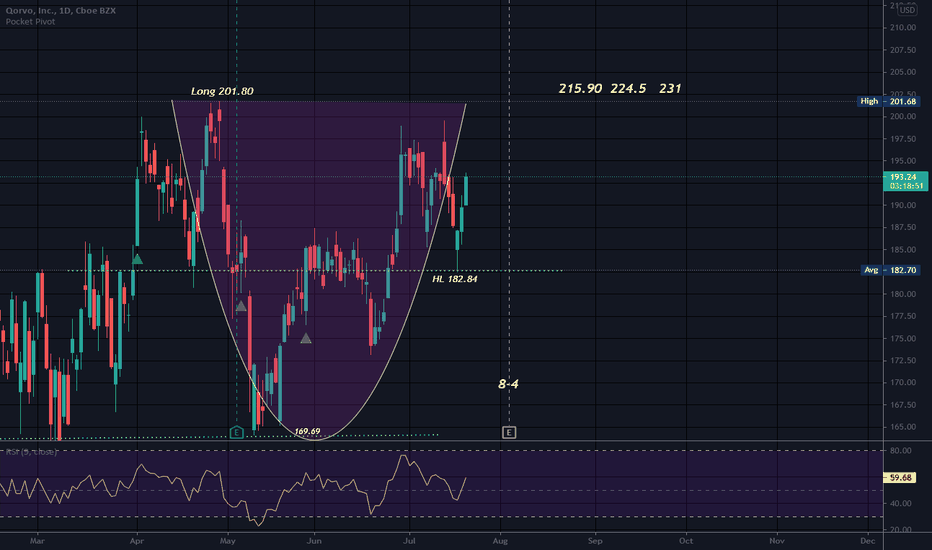Click the 200.00 level on price scale
Image resolution: width=932 pixels, height=550 pixels.
(902, 117)
